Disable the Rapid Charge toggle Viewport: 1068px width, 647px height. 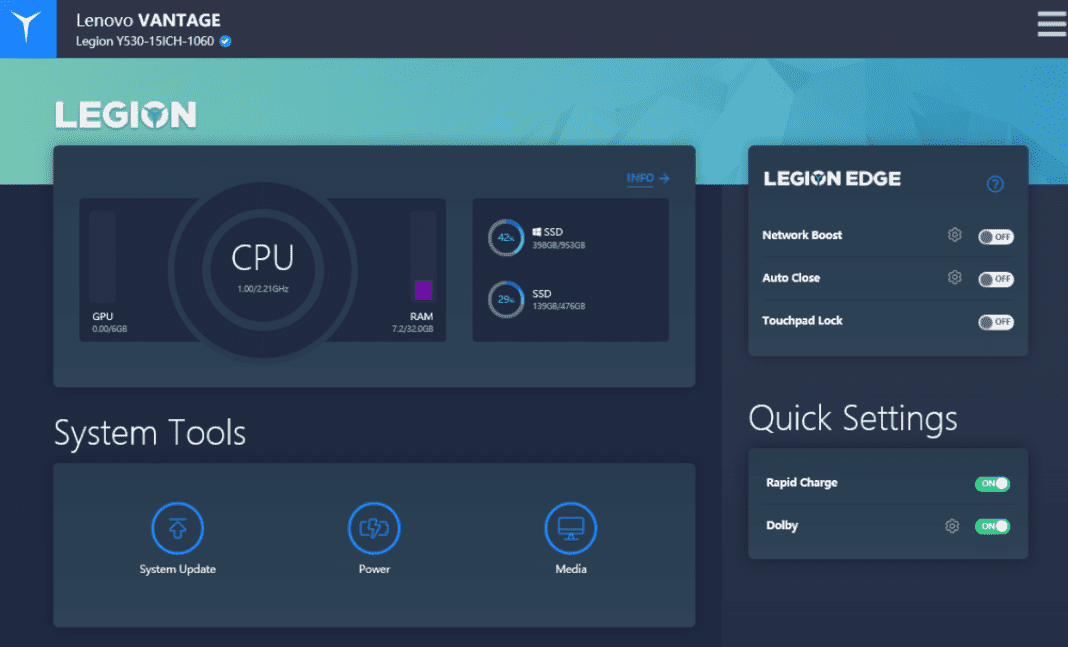992,484
